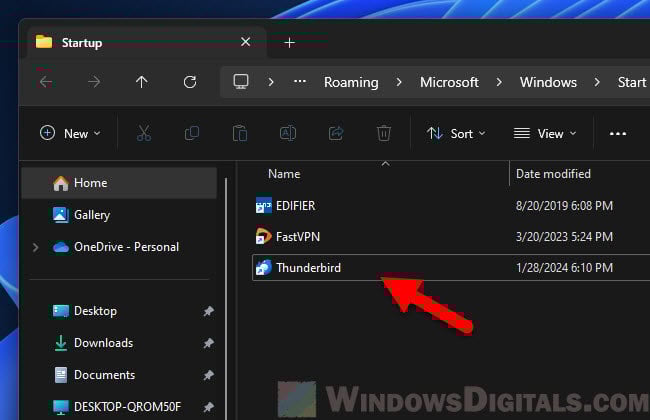
Task: Click the pin icon beside Downloads
Action: pyautogui.click(x=208, y=343)
